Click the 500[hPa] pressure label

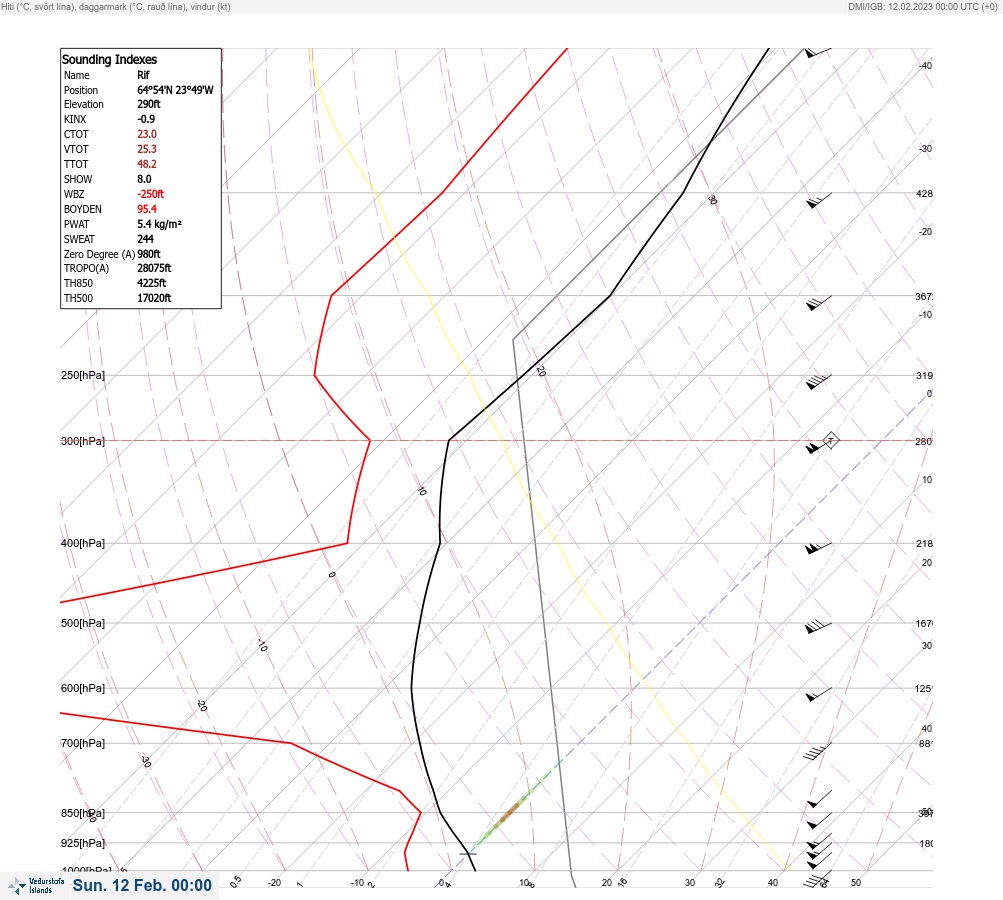[x=83, y=623]
